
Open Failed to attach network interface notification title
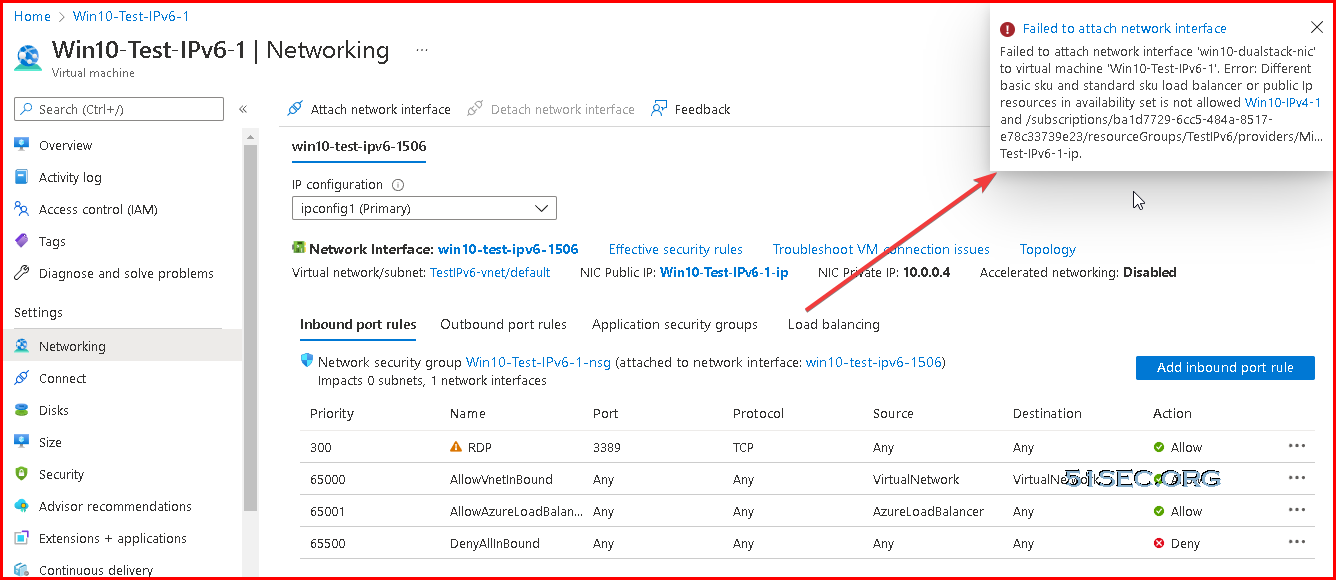1124,29
